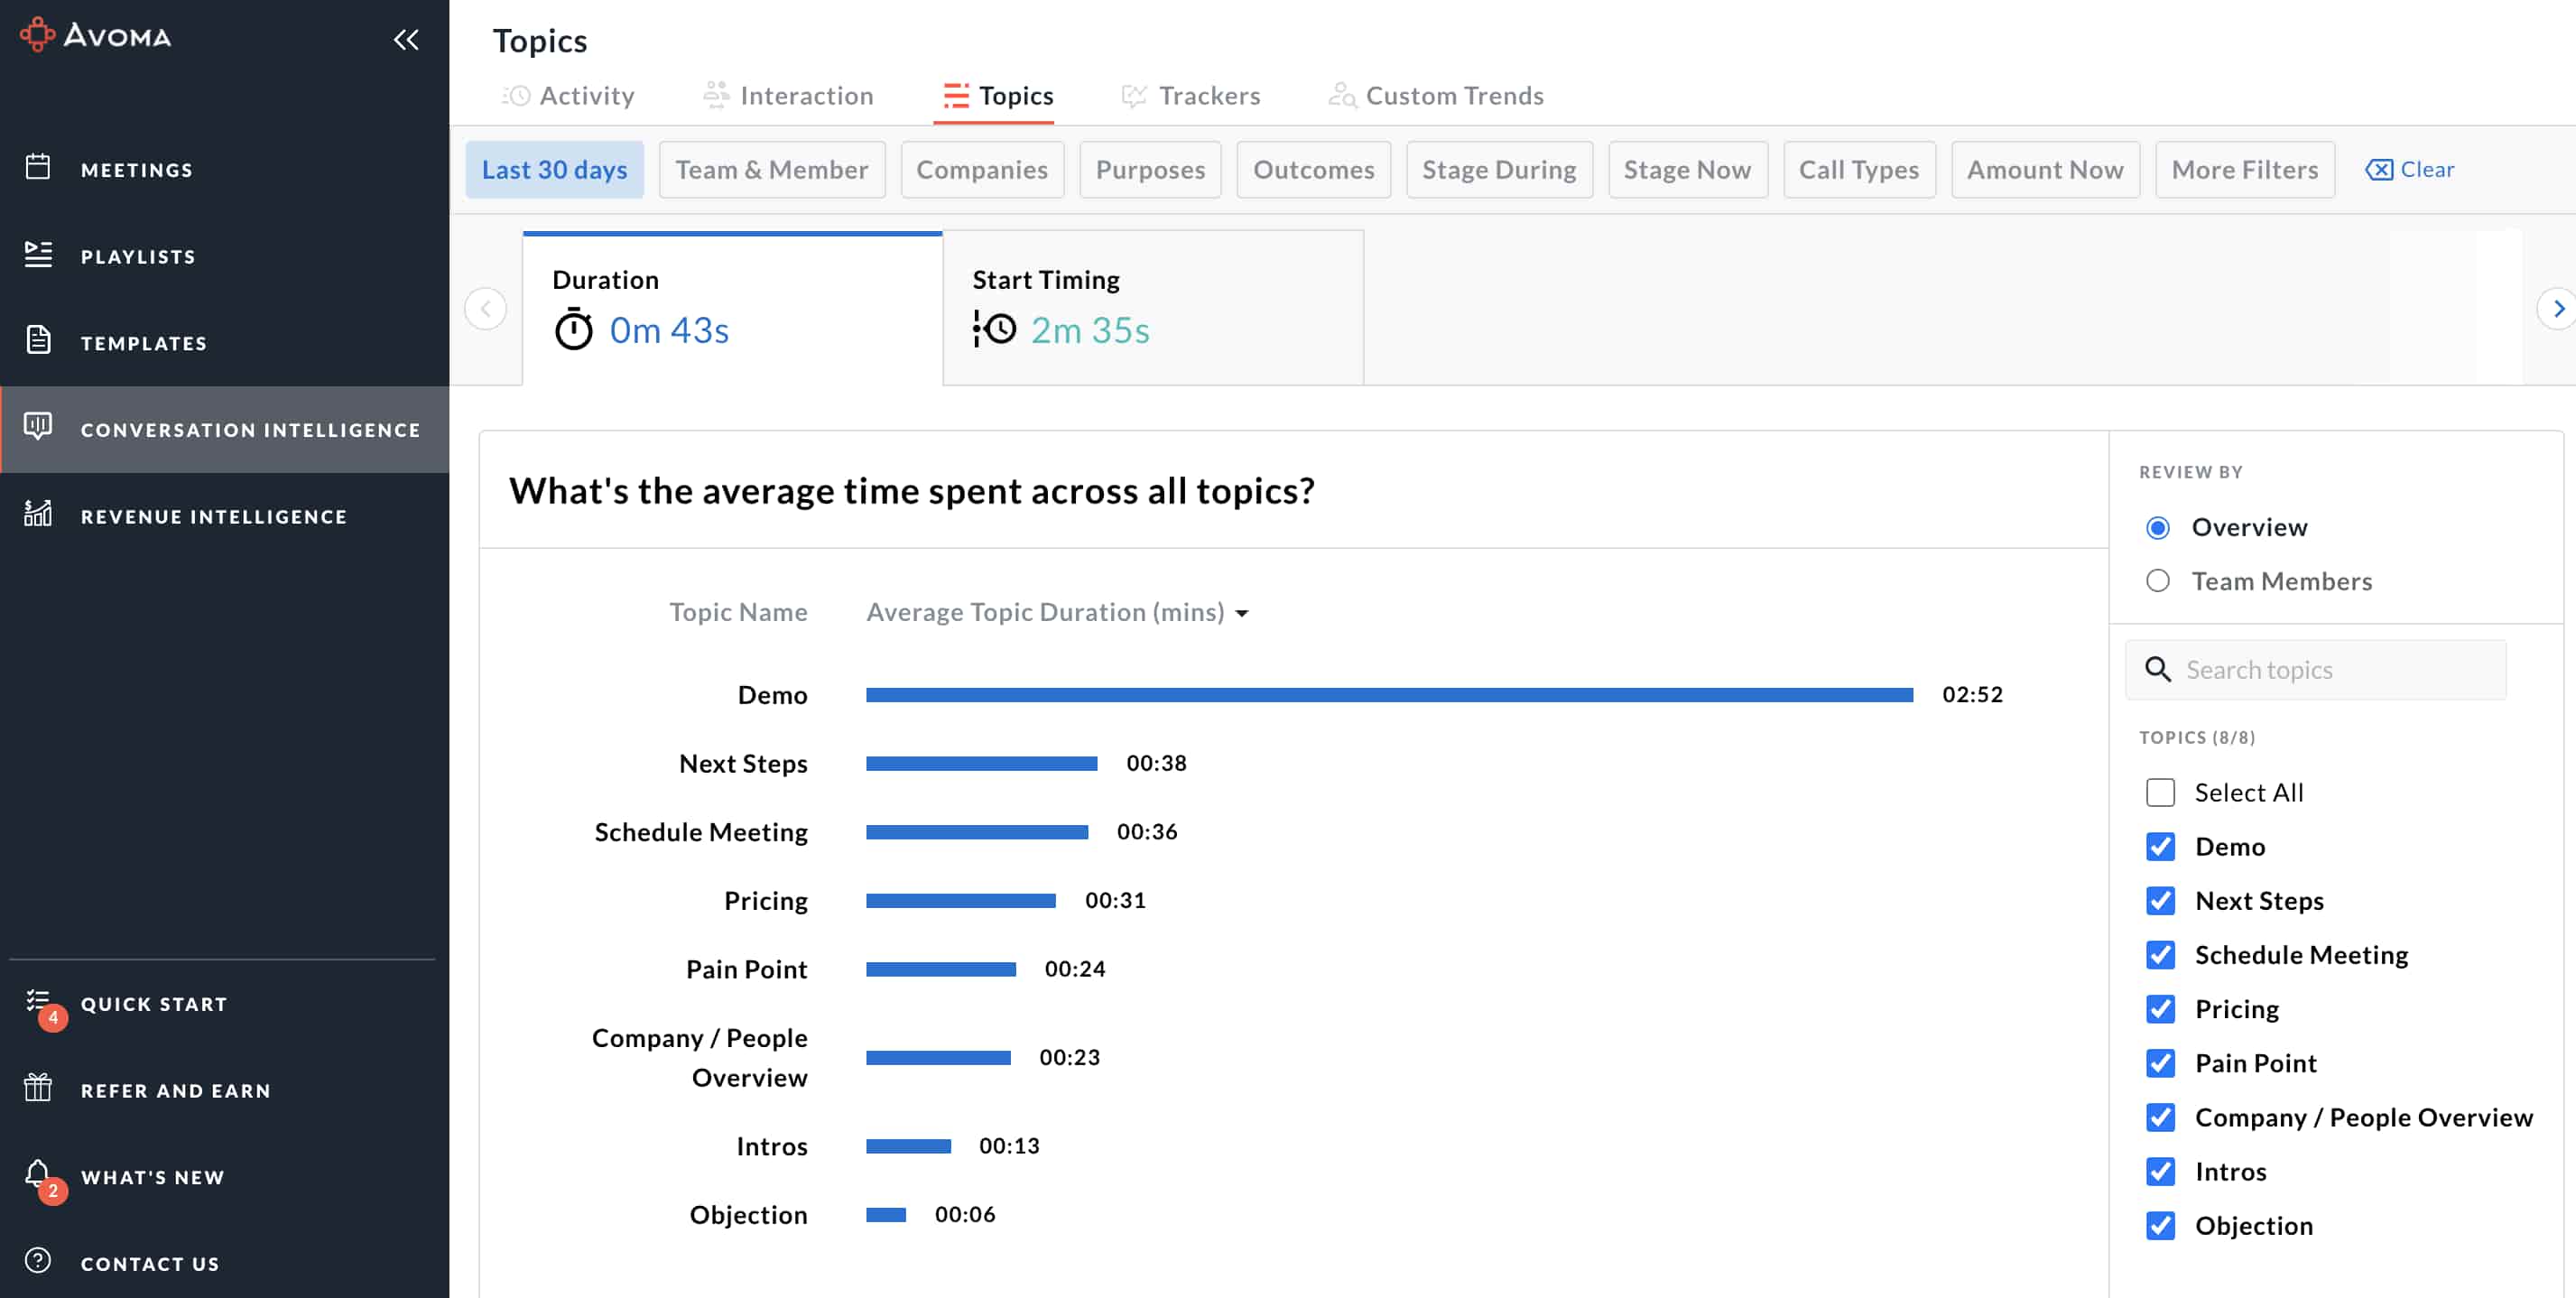Open Quick Start checklist icon

[x=38, y=1001]
